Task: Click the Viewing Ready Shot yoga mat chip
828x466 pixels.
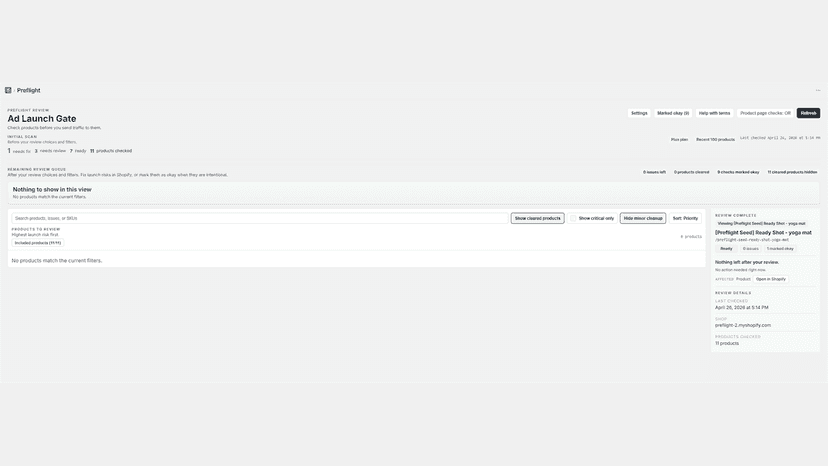Action: tap(761, 223)
